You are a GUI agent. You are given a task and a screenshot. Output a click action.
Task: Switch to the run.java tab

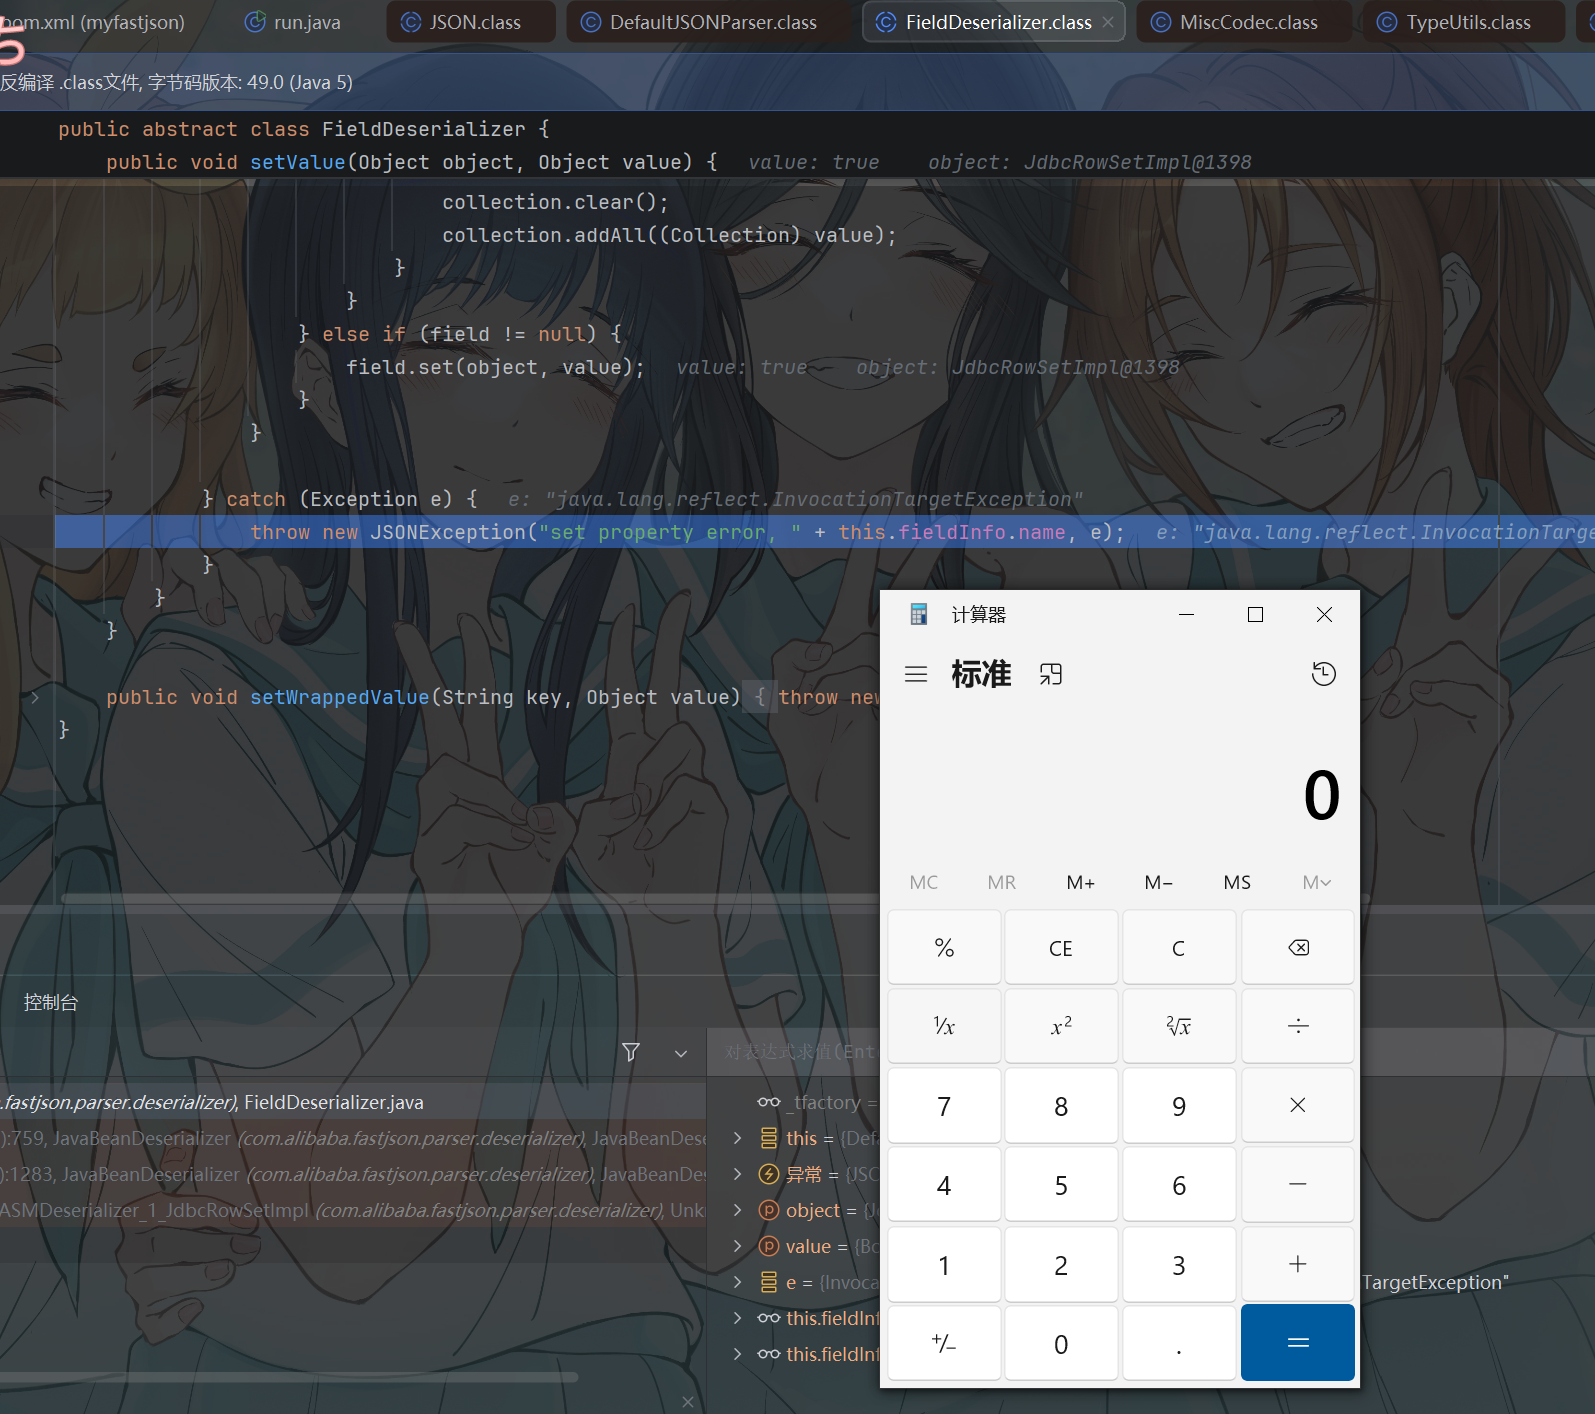pos(293,22)
